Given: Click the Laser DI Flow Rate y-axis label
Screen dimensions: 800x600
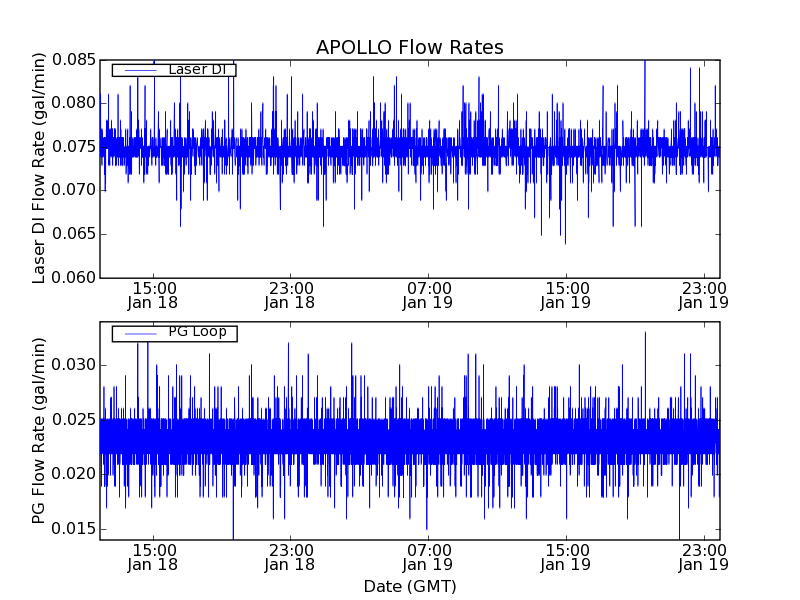Looking at the screenshot, I should pos(40,168).
